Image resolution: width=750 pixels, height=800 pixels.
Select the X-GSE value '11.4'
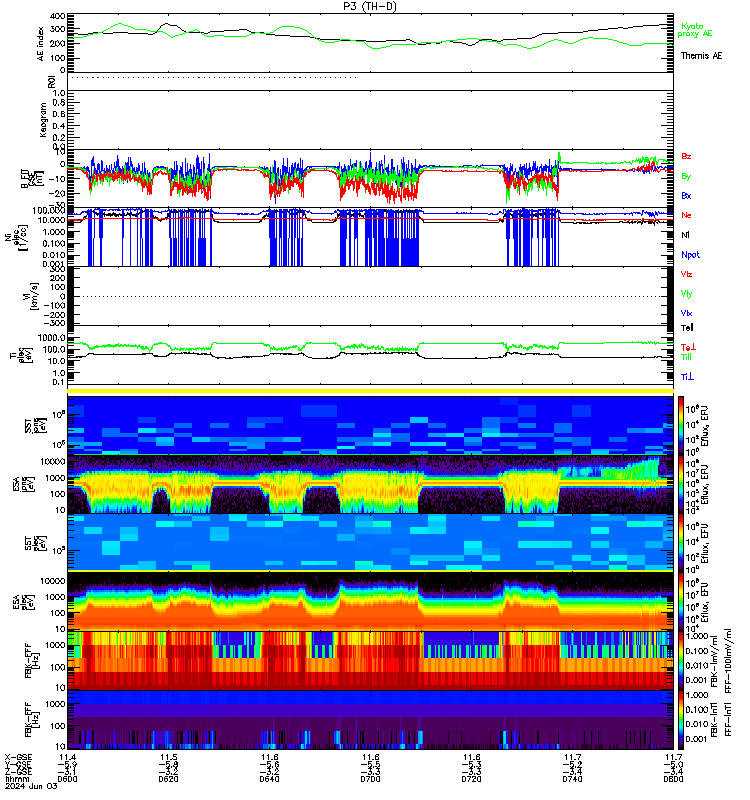point(67,757)
